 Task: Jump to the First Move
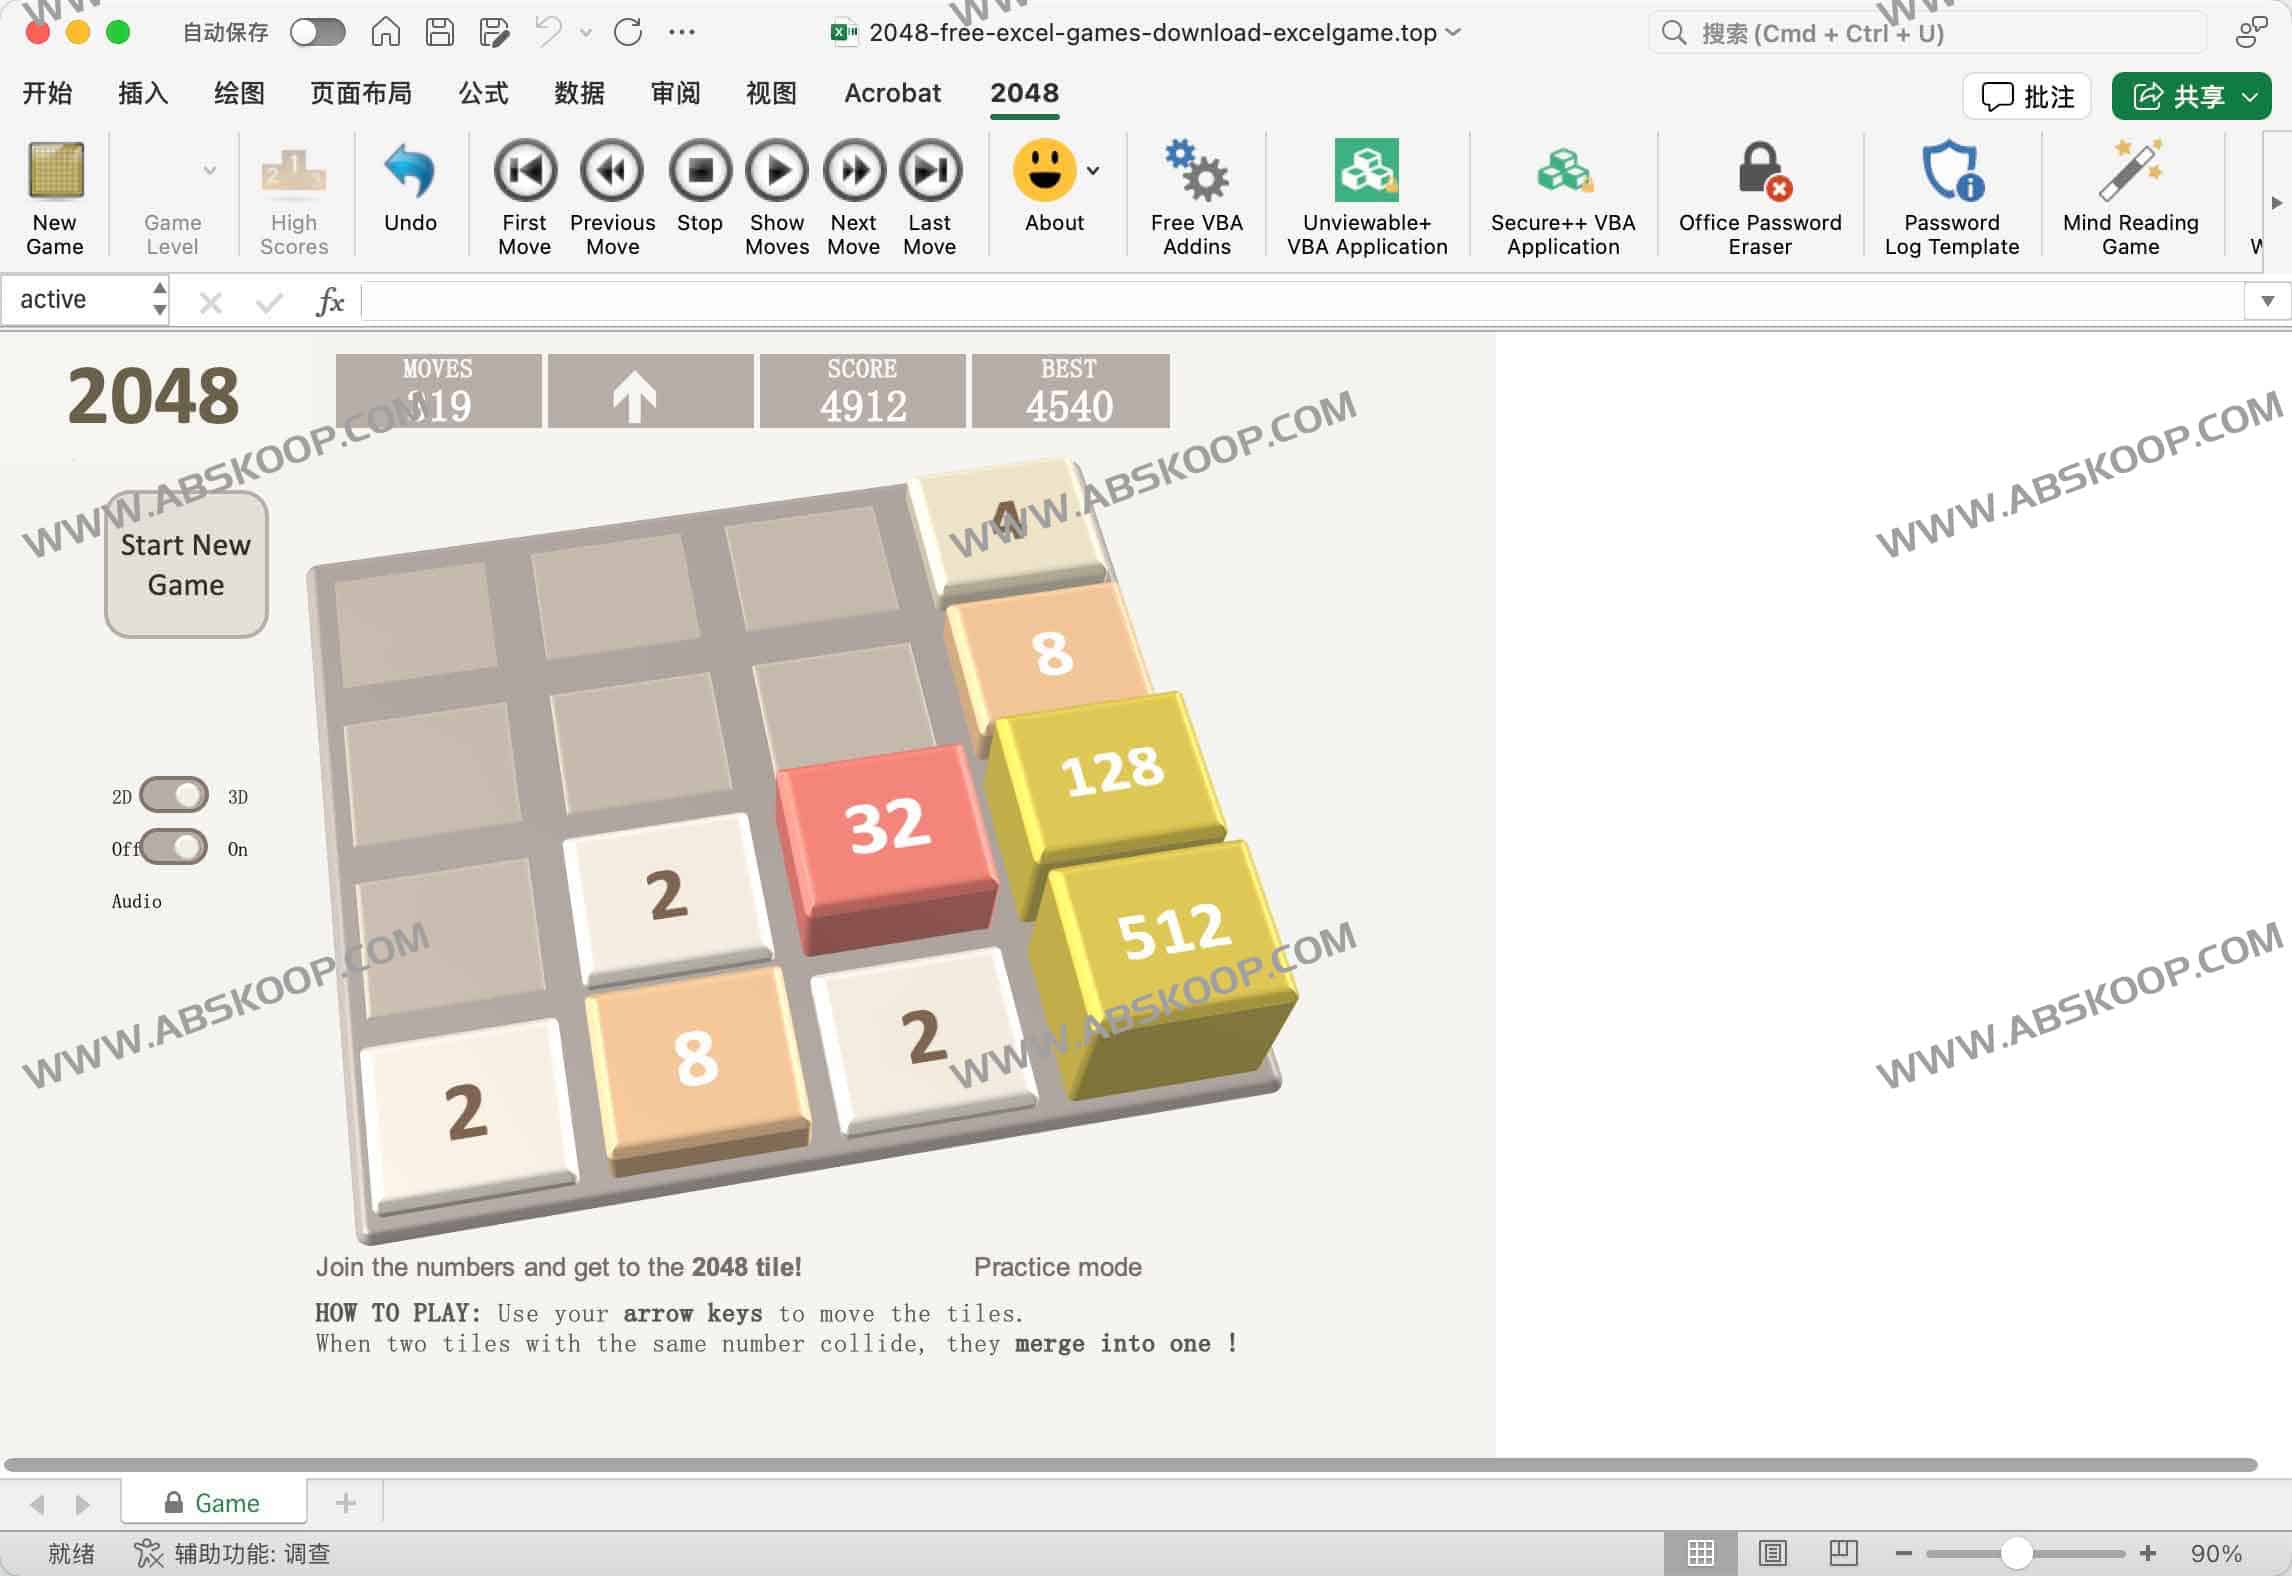pyautogui.click(x=523, y=190)
